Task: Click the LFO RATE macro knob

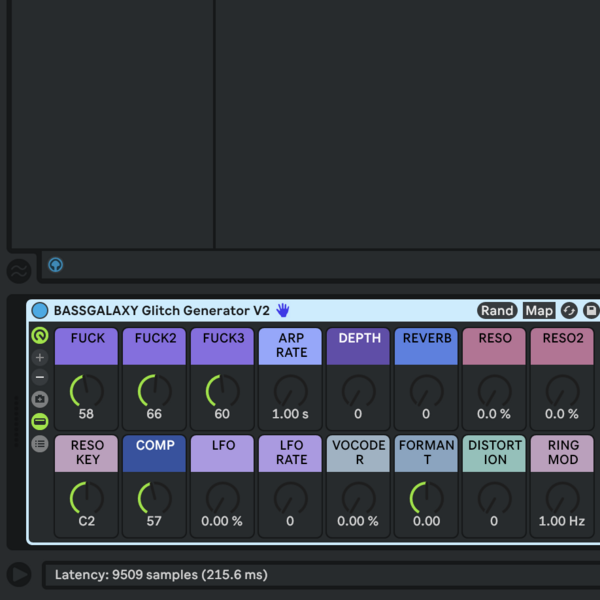Action: pyautogui.click(x=290, y=498)
